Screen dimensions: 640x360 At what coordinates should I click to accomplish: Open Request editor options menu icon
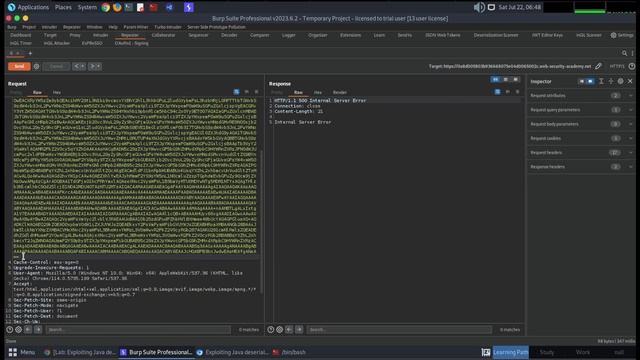(x=256, y=92)
